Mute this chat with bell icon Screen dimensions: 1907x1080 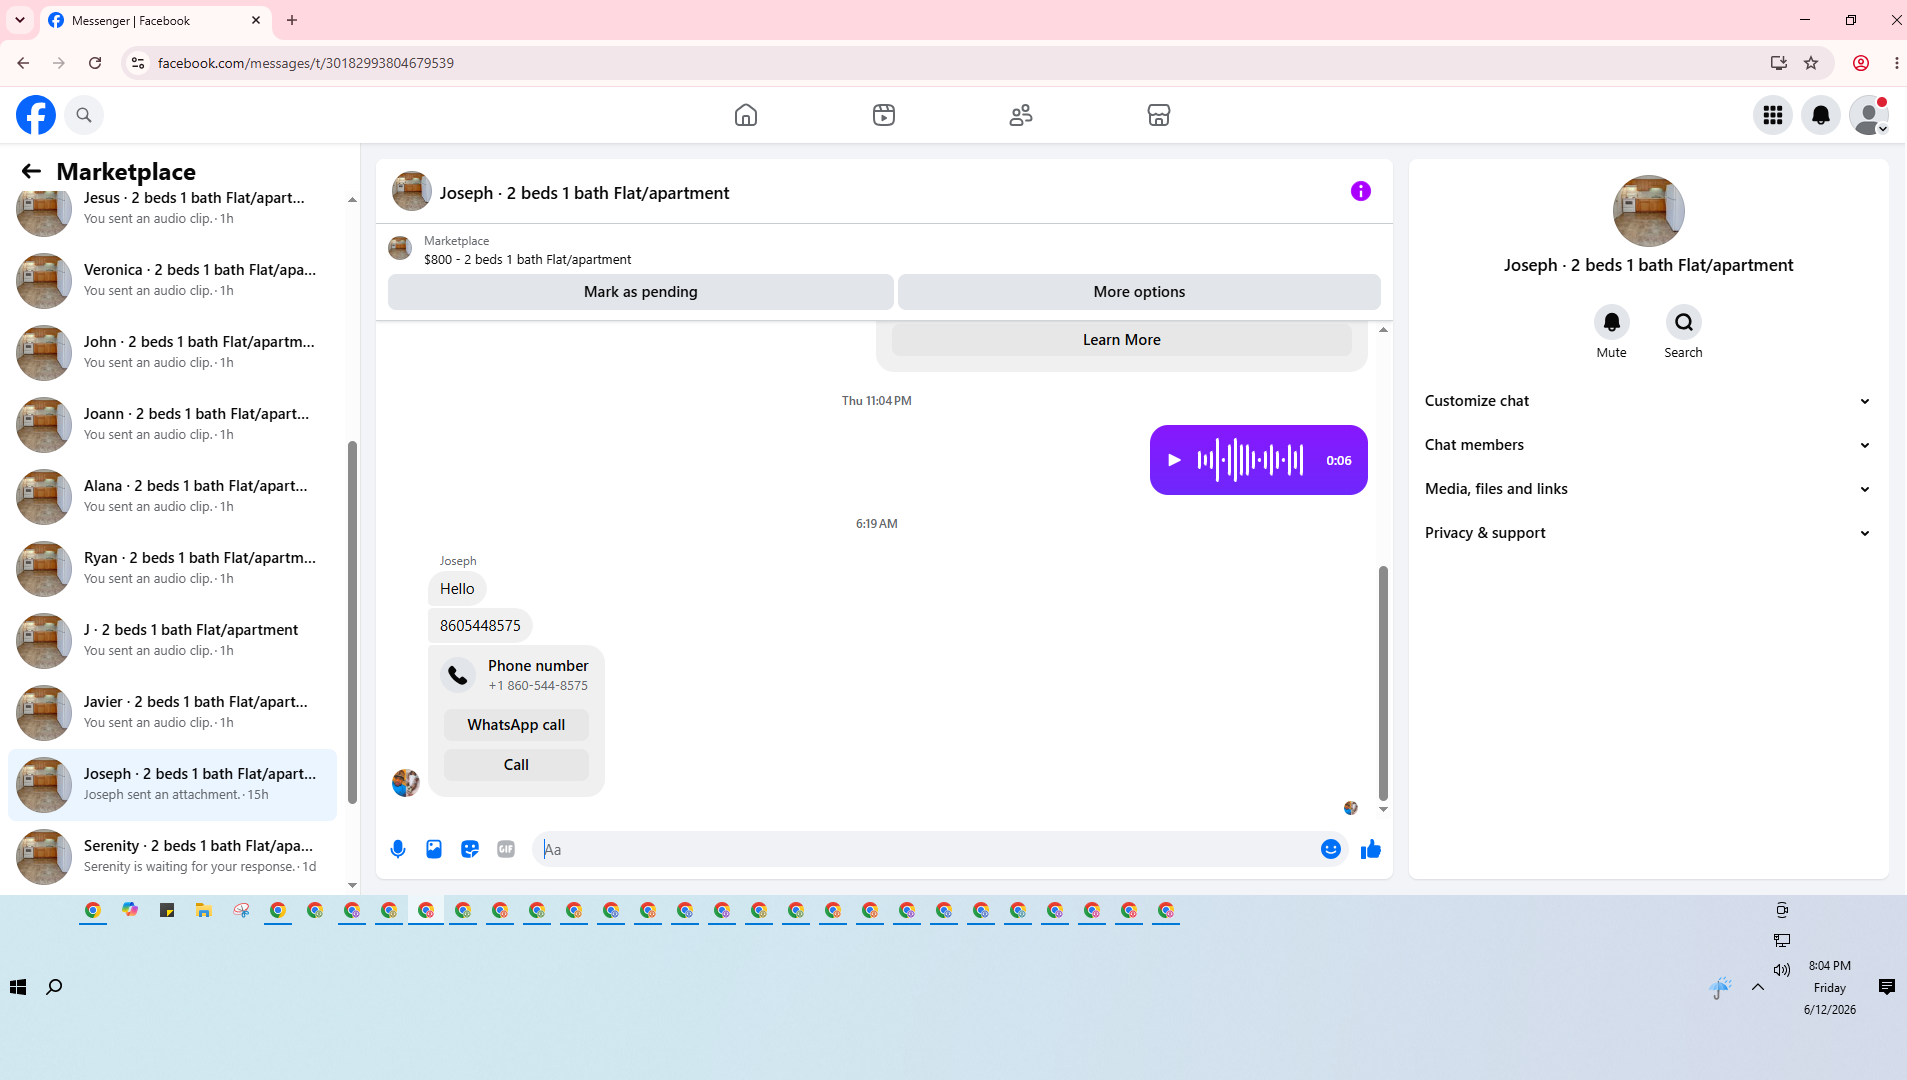(1612, 322)
